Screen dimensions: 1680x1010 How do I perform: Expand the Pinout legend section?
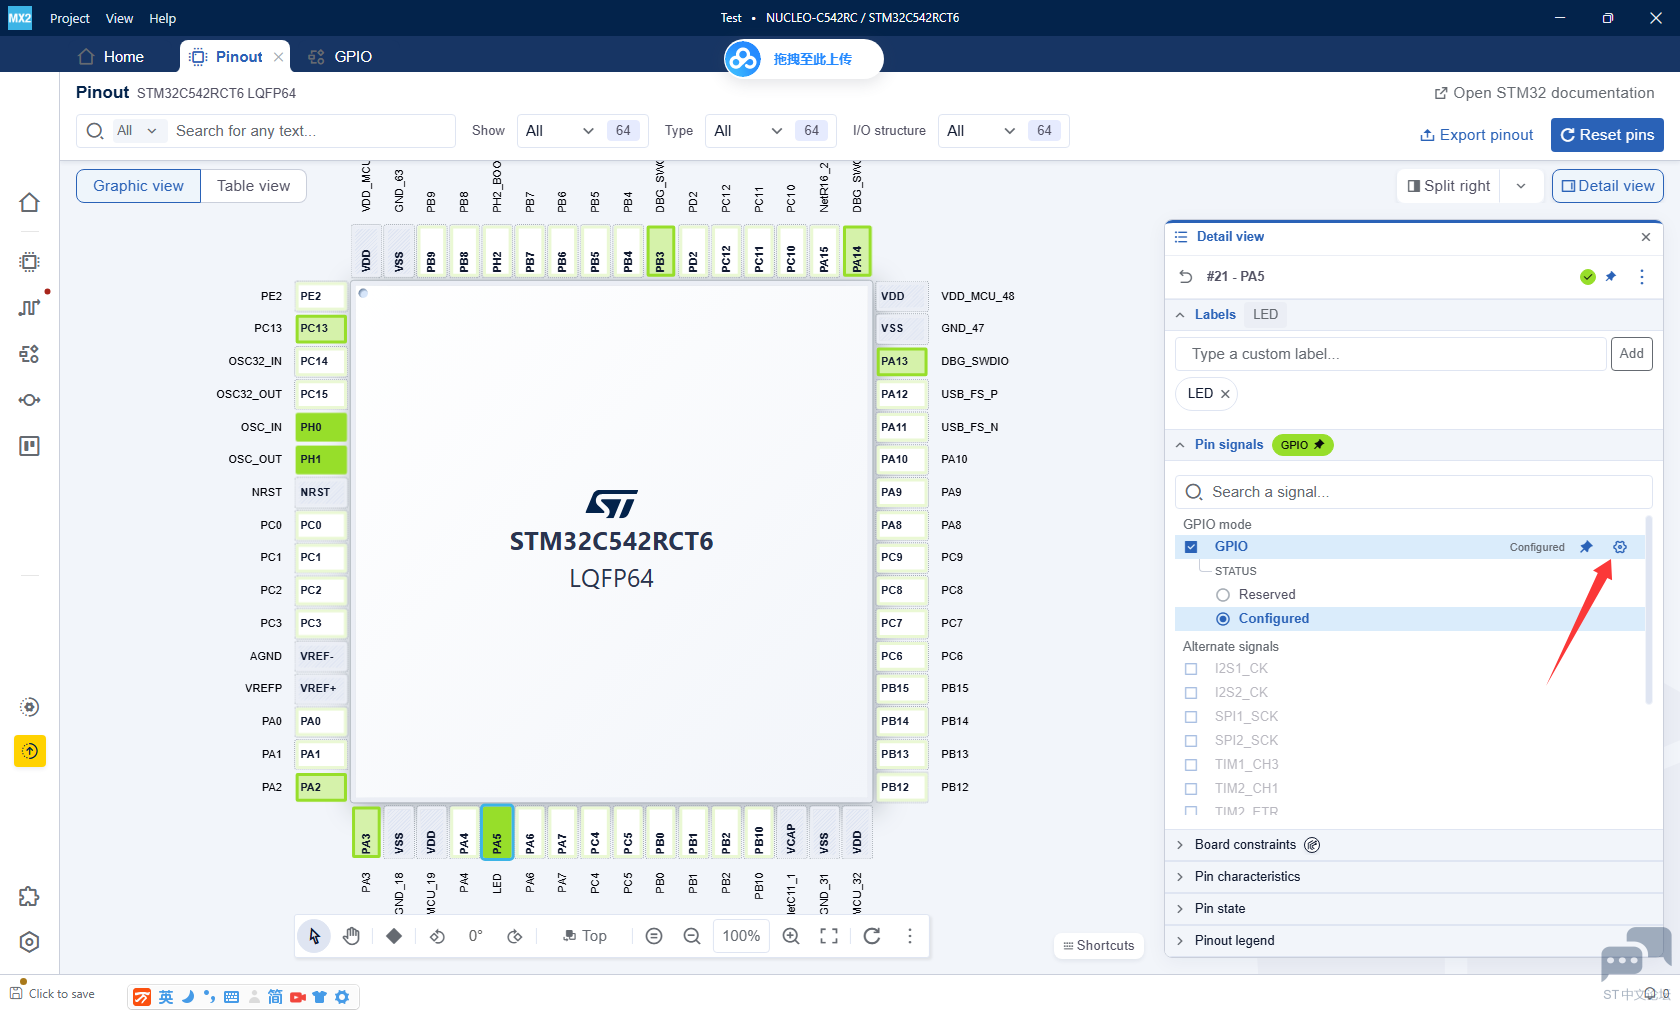tap(1181, 941)
